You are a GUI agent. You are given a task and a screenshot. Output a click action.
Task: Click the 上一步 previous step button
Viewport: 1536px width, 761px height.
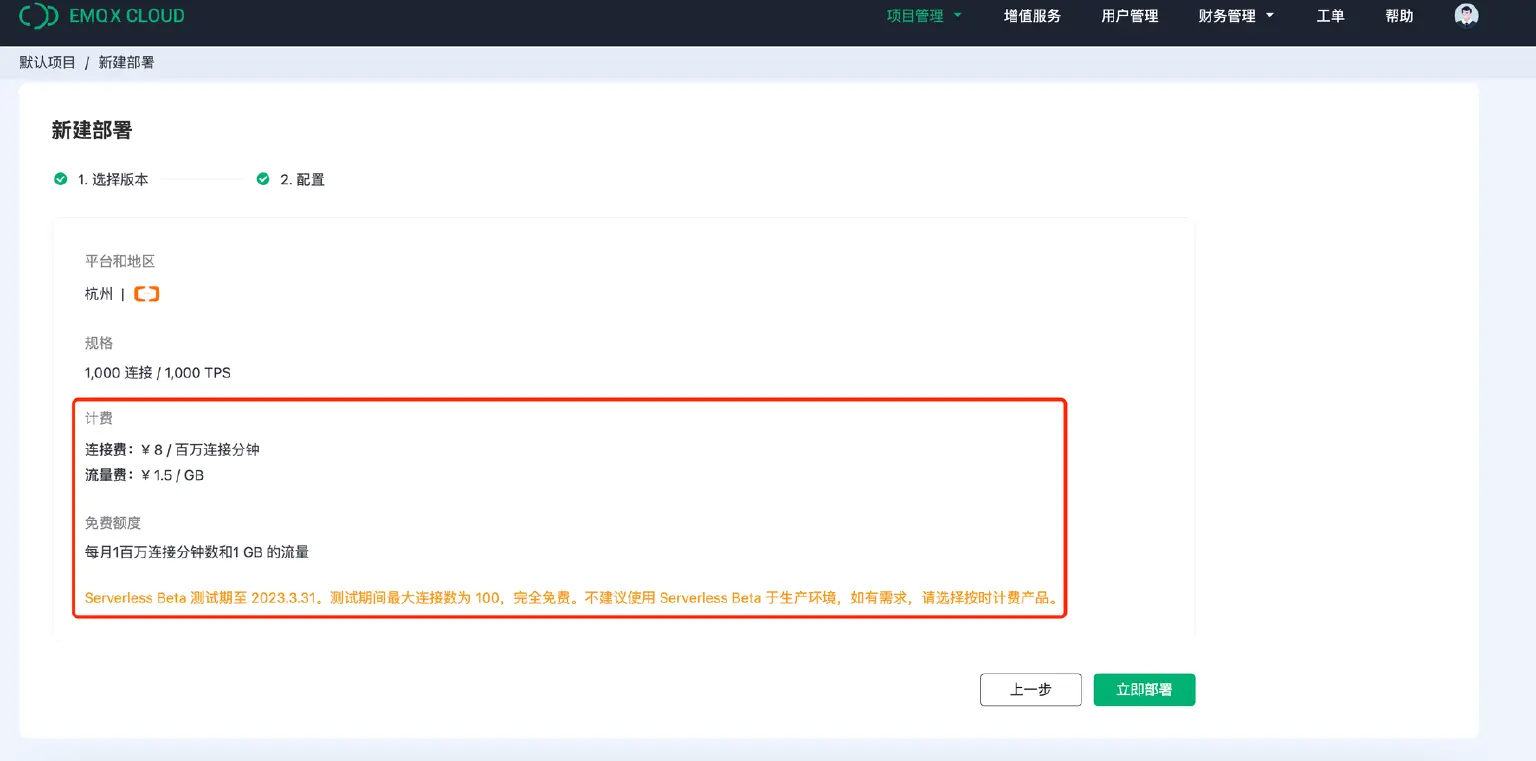click(x=1030, y=689)
